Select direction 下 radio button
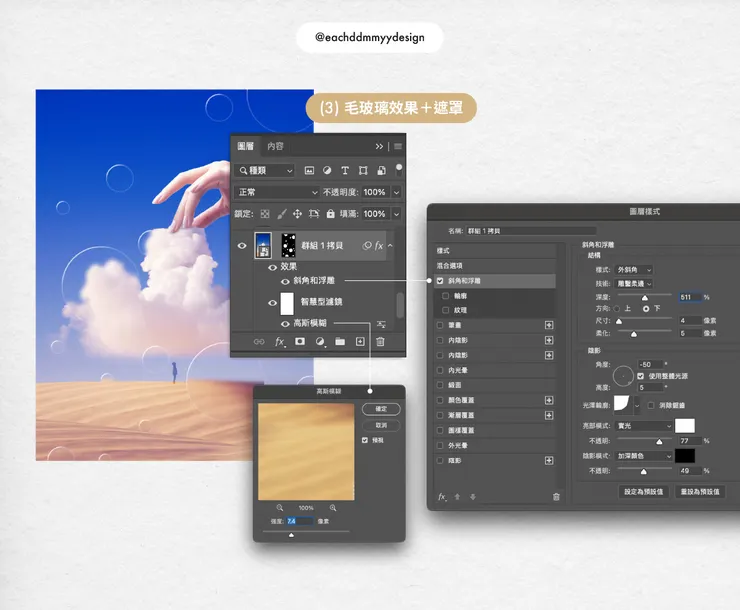This screenshot has width=740, height=610. [646, 309]
